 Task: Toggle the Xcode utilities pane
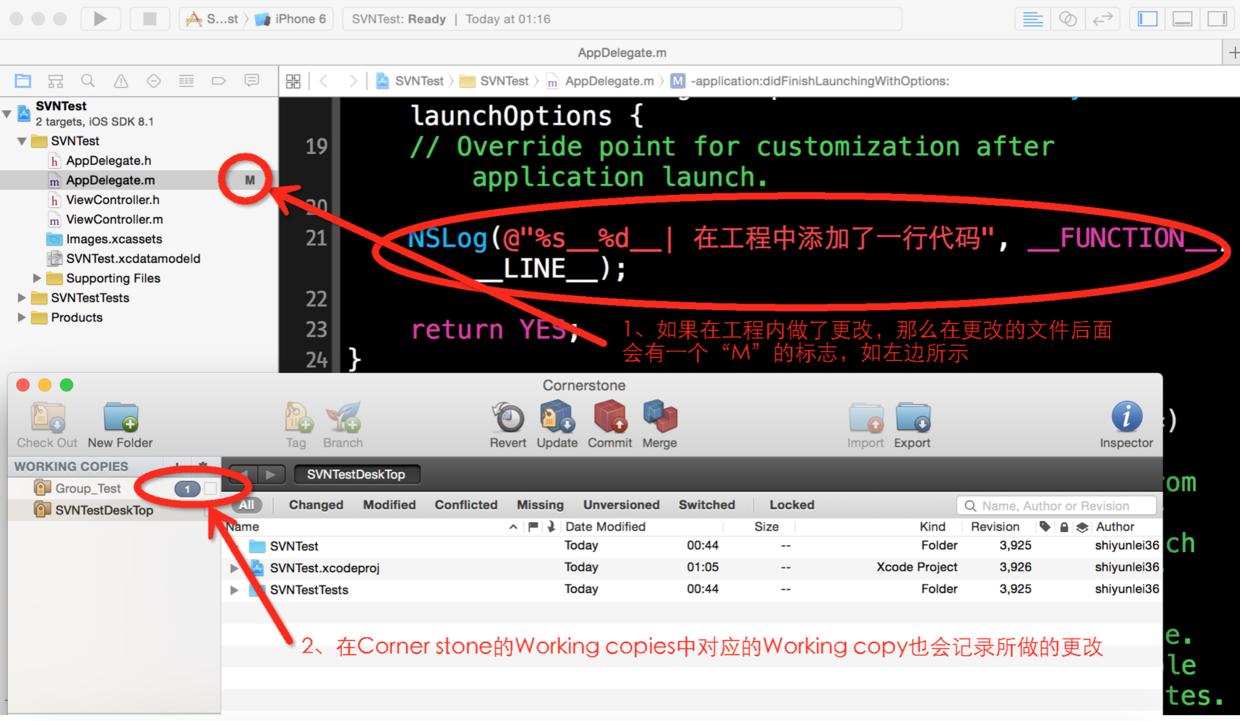pos(1216,19)
